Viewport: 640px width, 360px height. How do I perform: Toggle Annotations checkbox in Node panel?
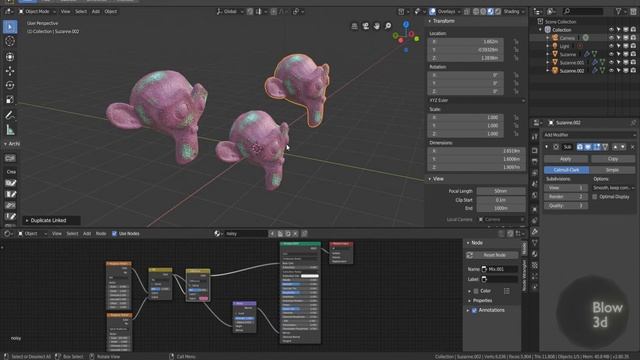(474, 311)
